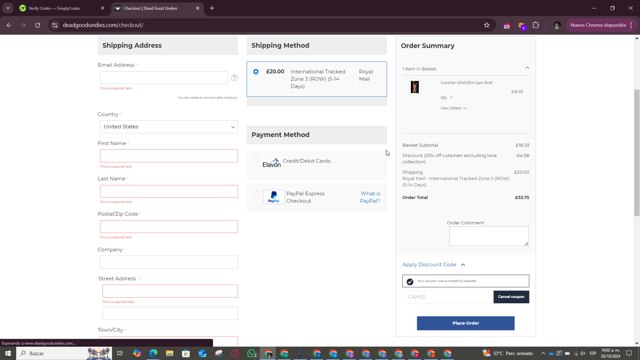640x360 pixels.
Task: Open Microsoft Edge from the taskbar
Action: pyautogui.click(x=153, y=353)
